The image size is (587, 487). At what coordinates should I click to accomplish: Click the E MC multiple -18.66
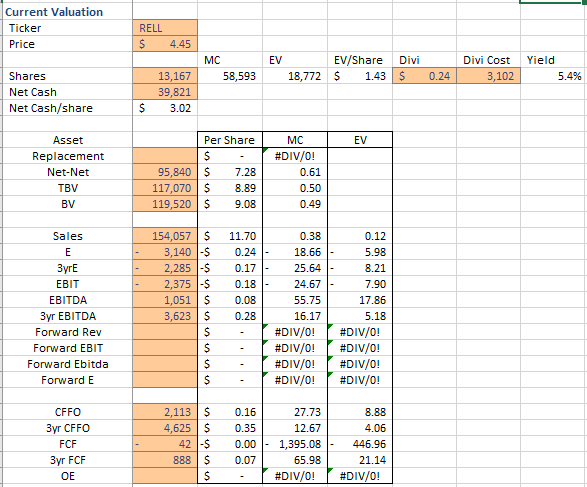[x=295, y=252]
